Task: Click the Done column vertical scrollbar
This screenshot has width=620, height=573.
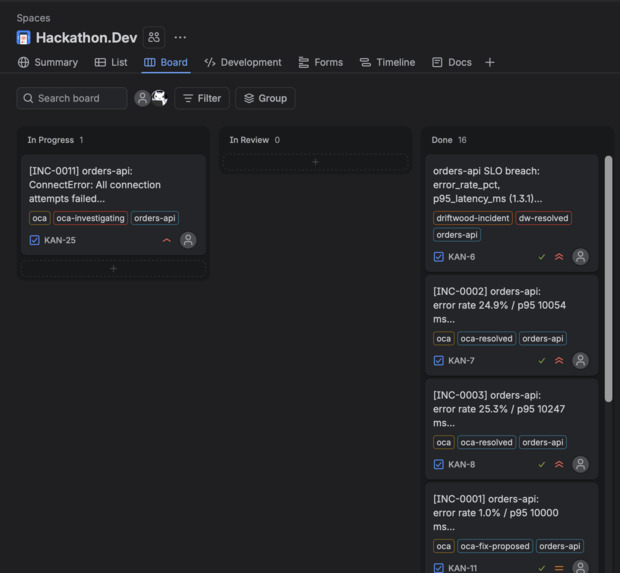Action: (x=608, y=279)
